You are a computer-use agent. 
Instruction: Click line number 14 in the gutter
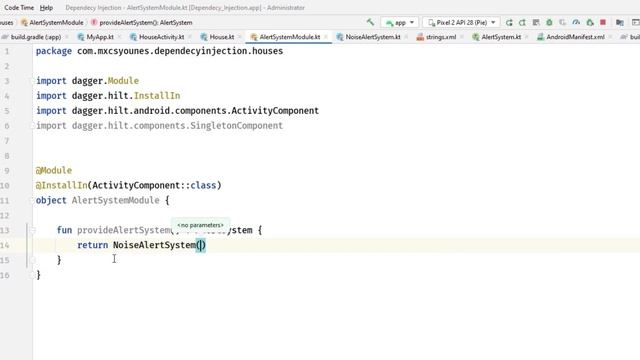click(5, 245)
